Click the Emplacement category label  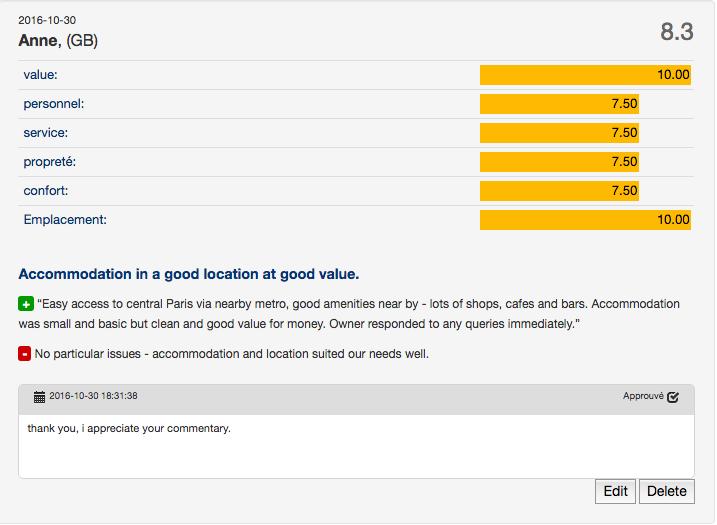[x=65, y=220]
